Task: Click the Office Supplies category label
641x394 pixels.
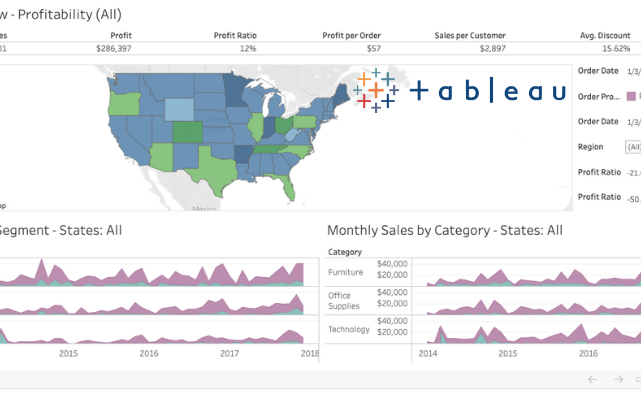Action: [x=343, y=301]
